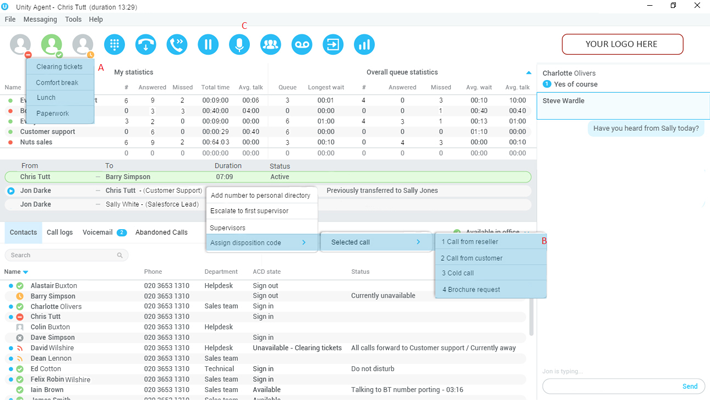Hang up the current call
Image resolution: width=710 pixels, height=400 pixels.
pos(146,44)
